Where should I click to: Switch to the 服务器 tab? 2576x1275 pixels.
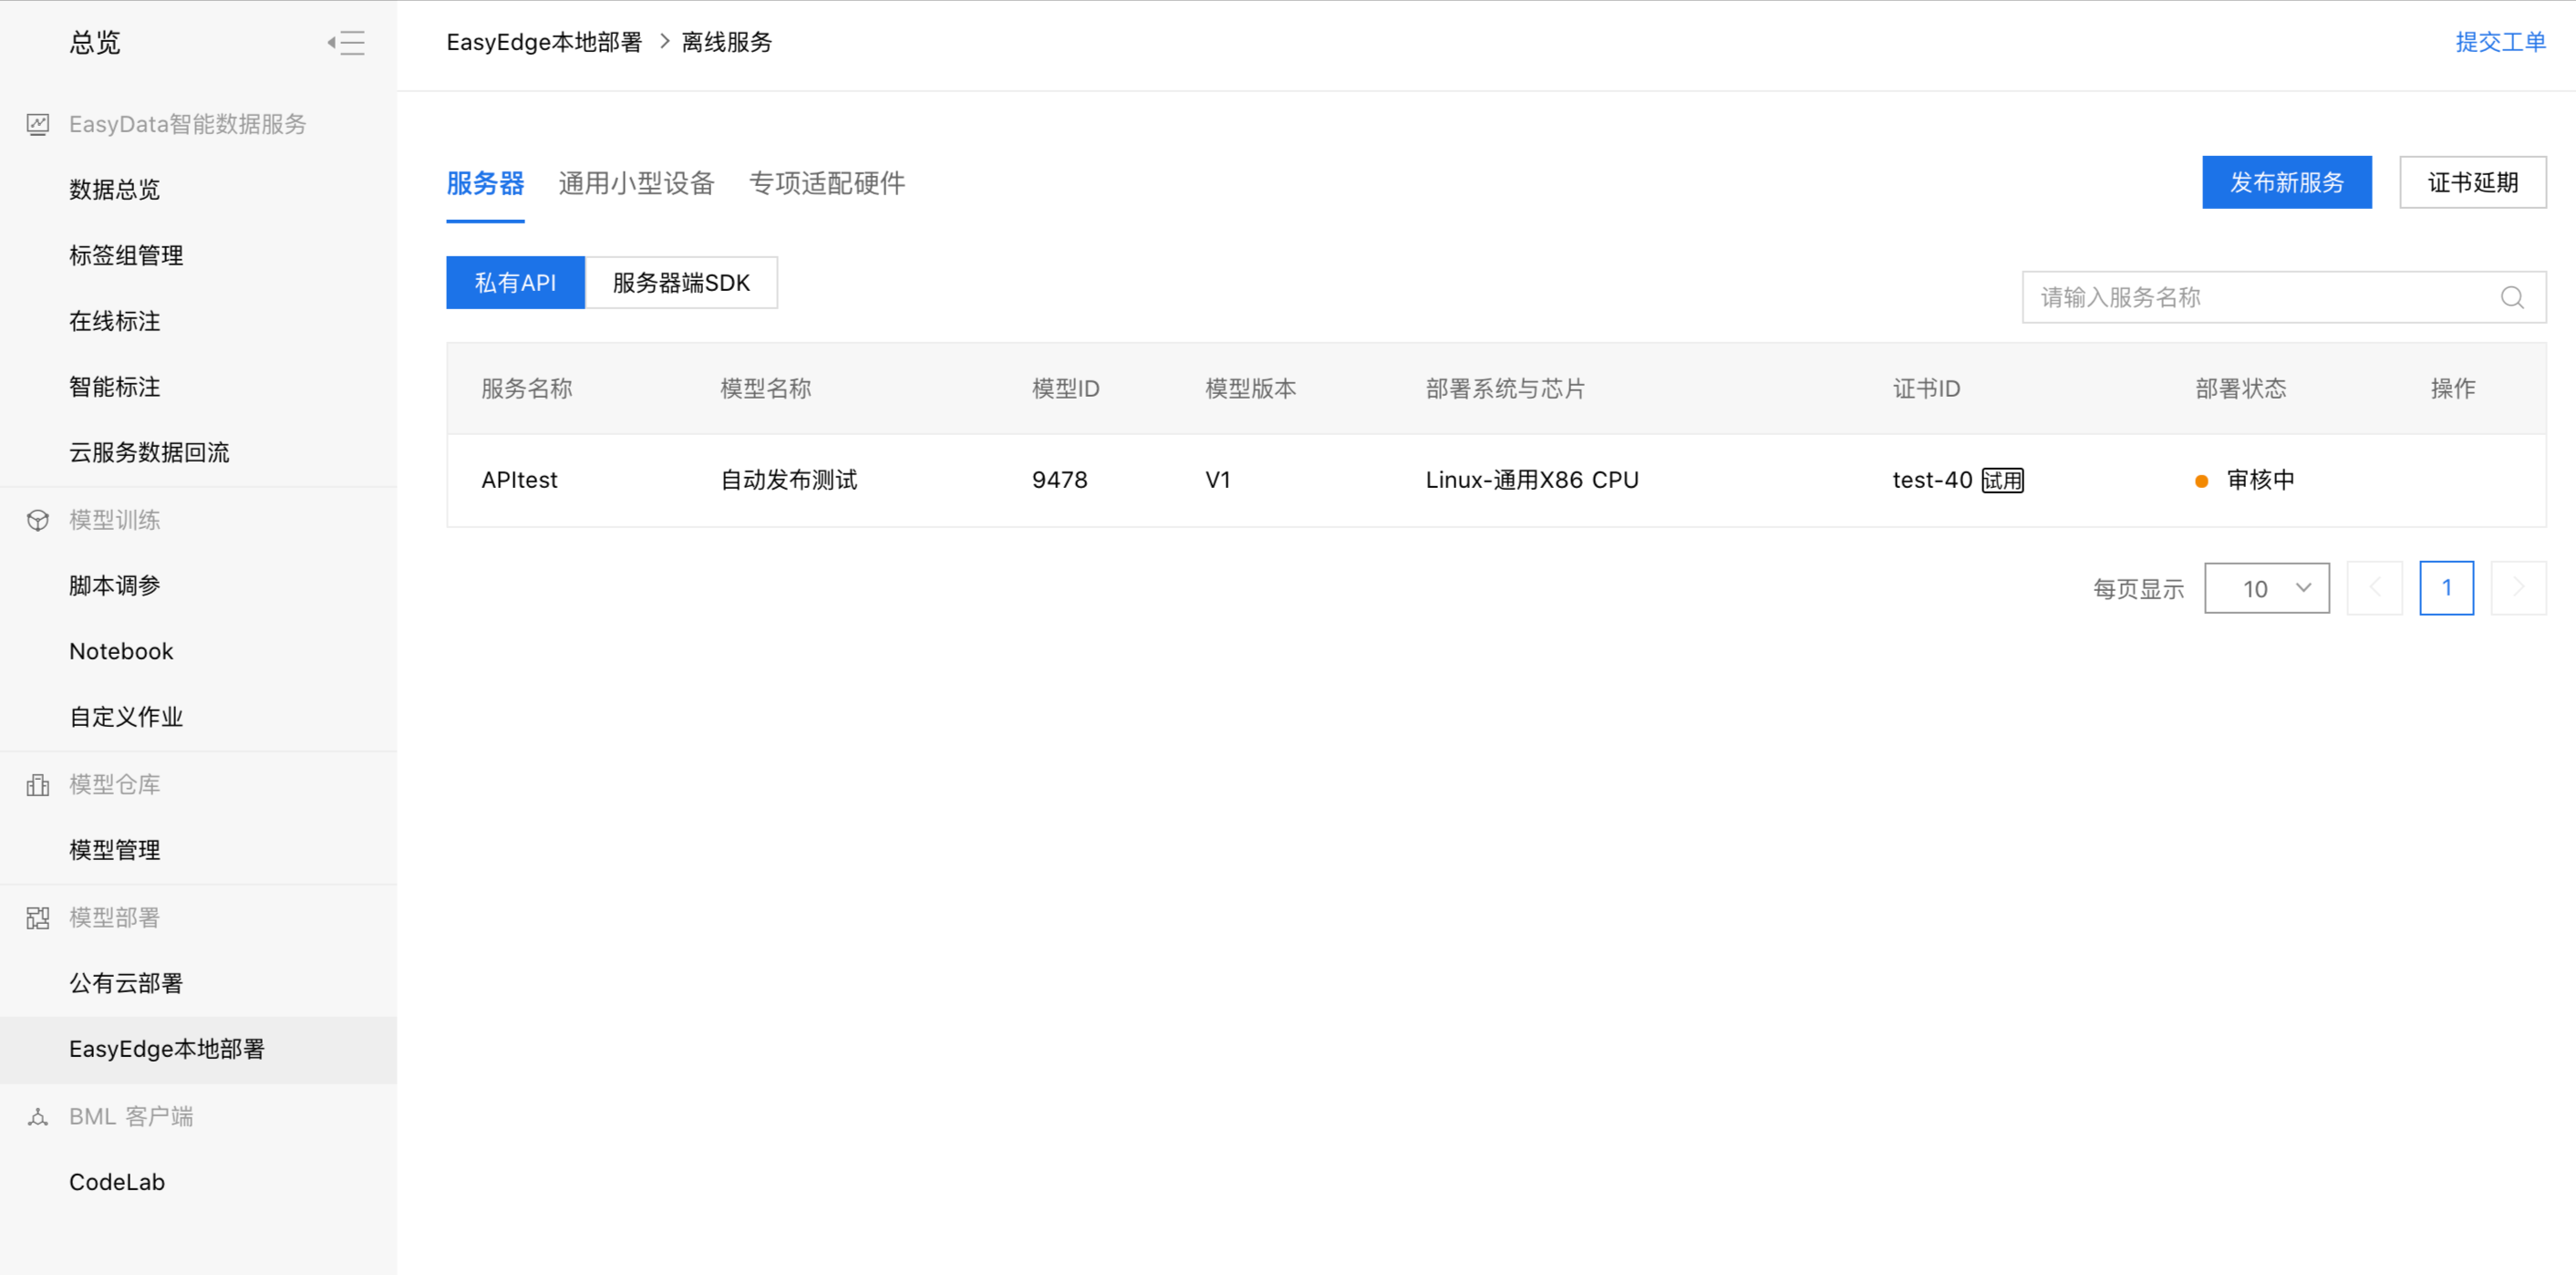coord(485,184)
